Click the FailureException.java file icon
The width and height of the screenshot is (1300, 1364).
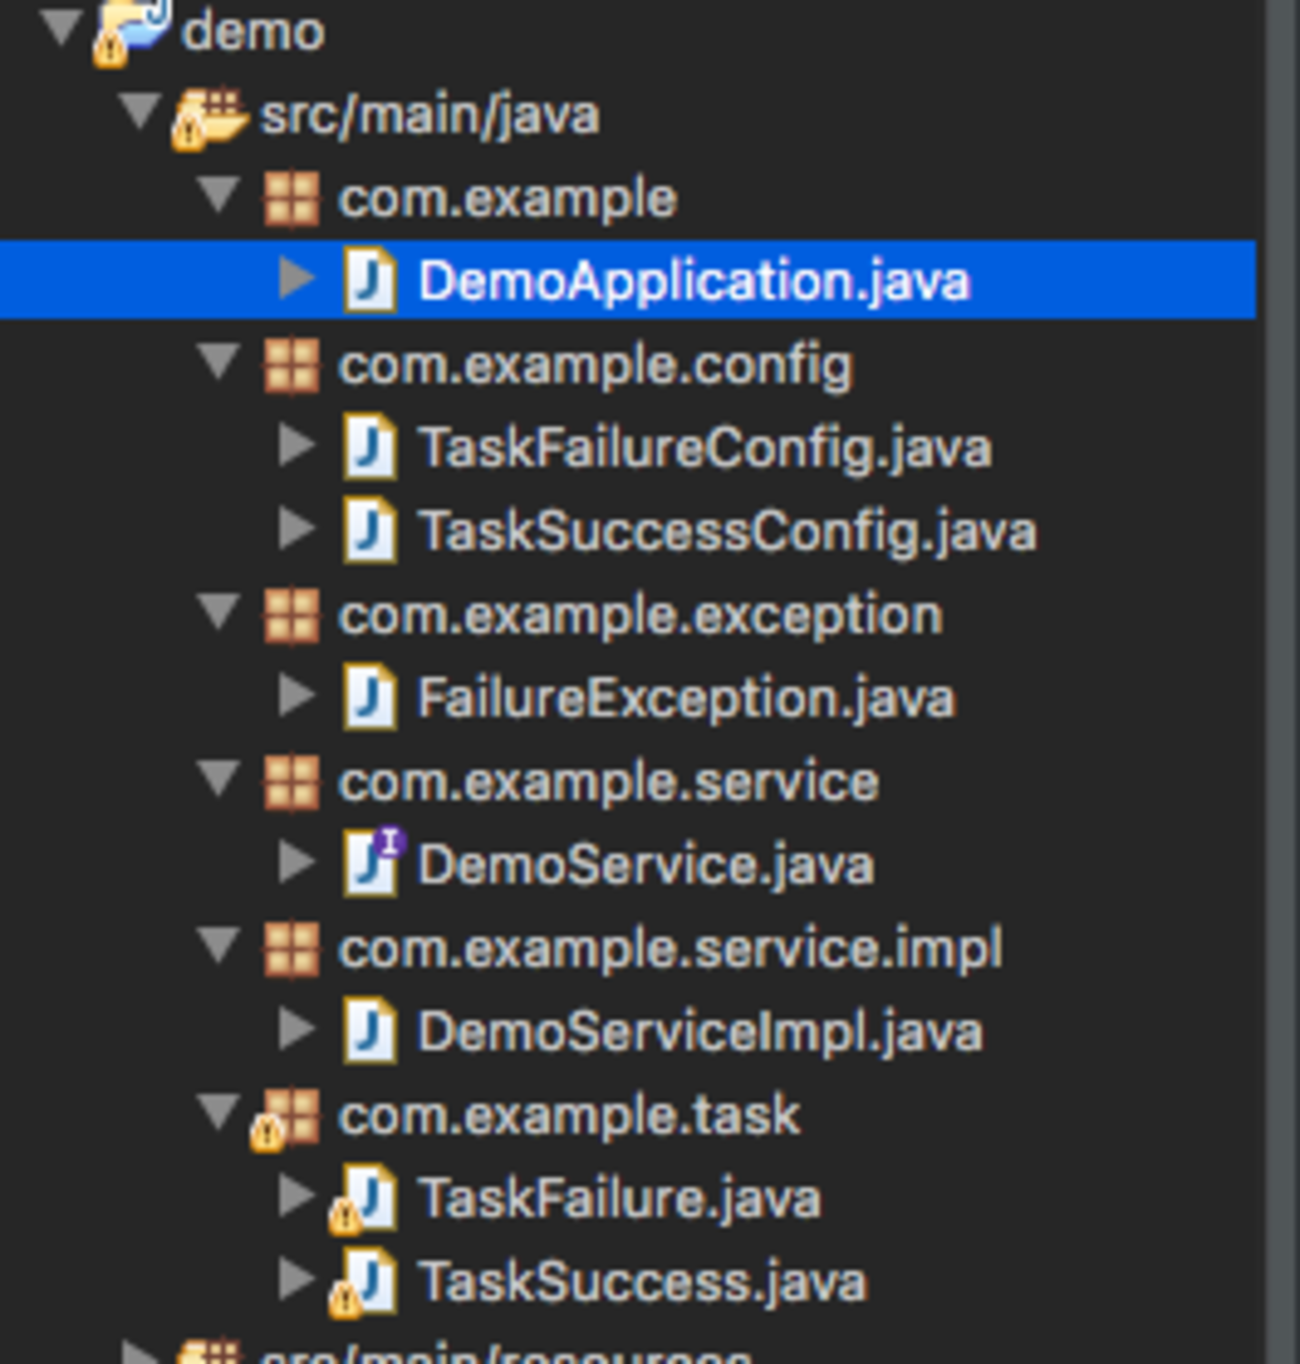pyautogui.click(x=370, y=698)
